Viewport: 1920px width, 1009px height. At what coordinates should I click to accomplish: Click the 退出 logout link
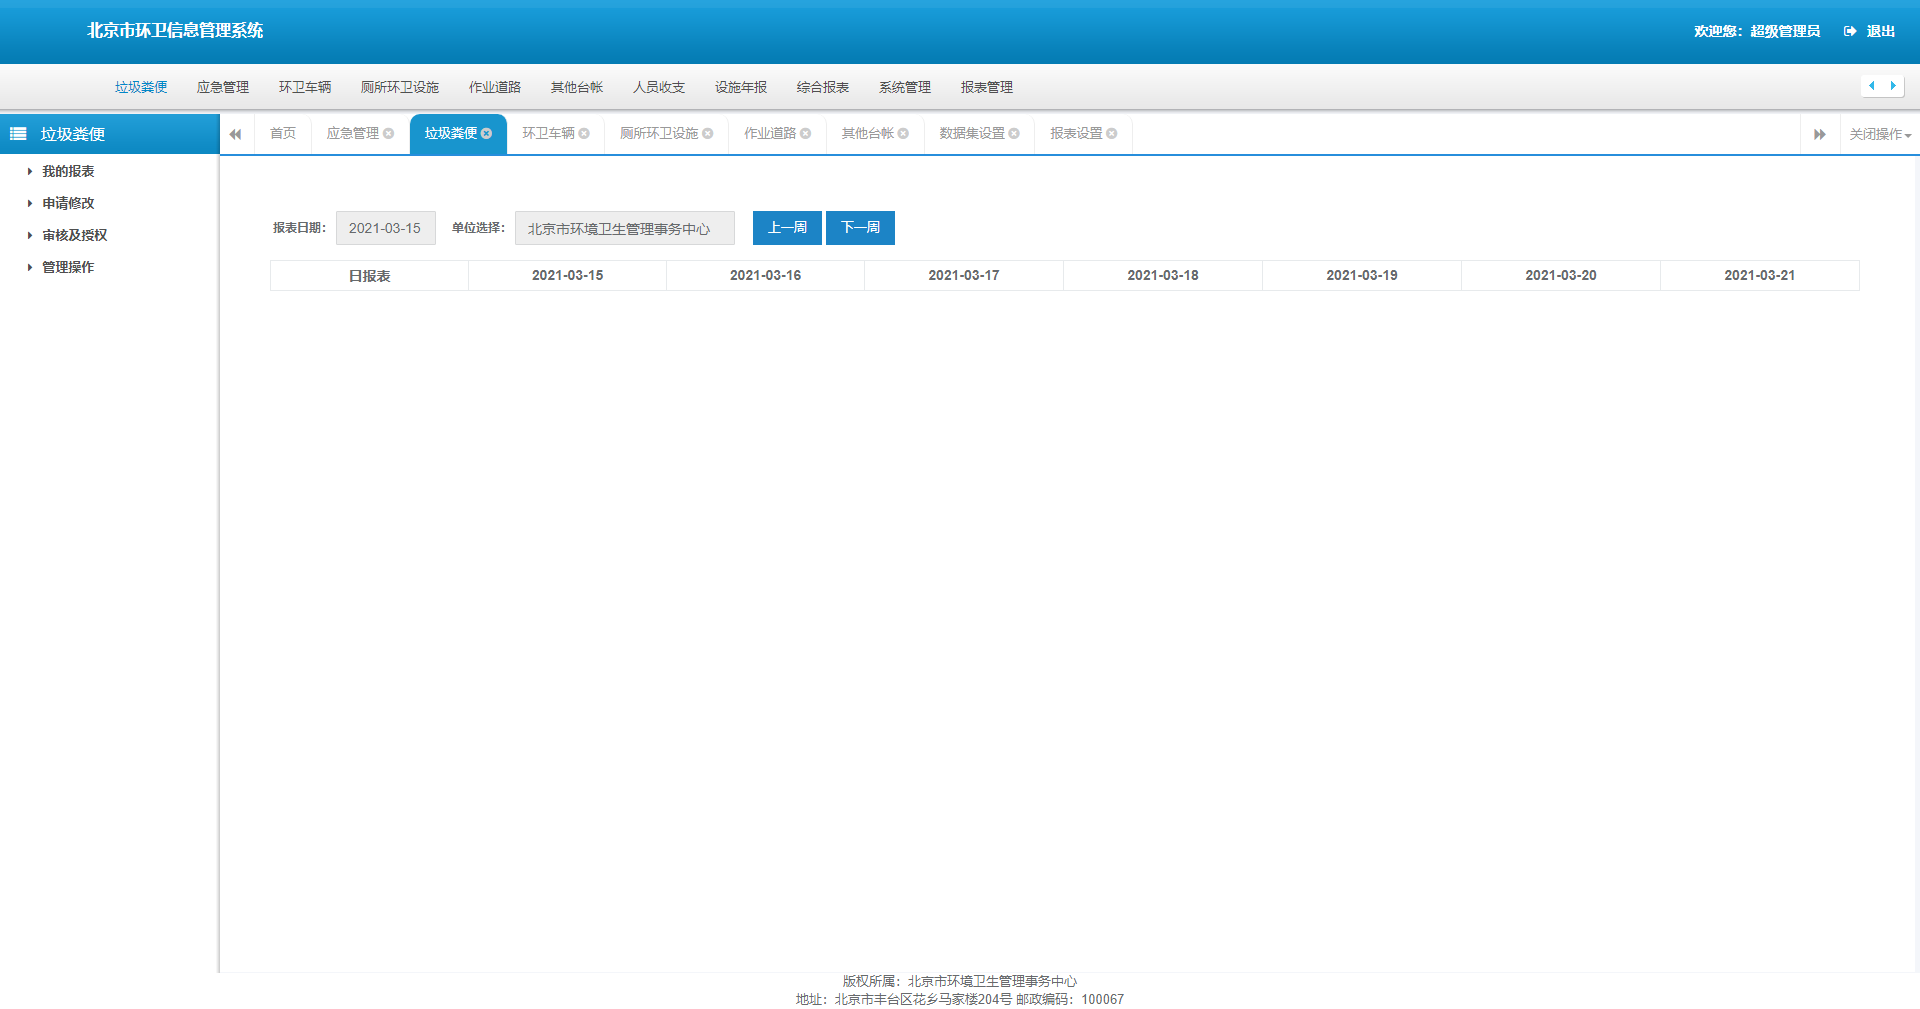1880,31
